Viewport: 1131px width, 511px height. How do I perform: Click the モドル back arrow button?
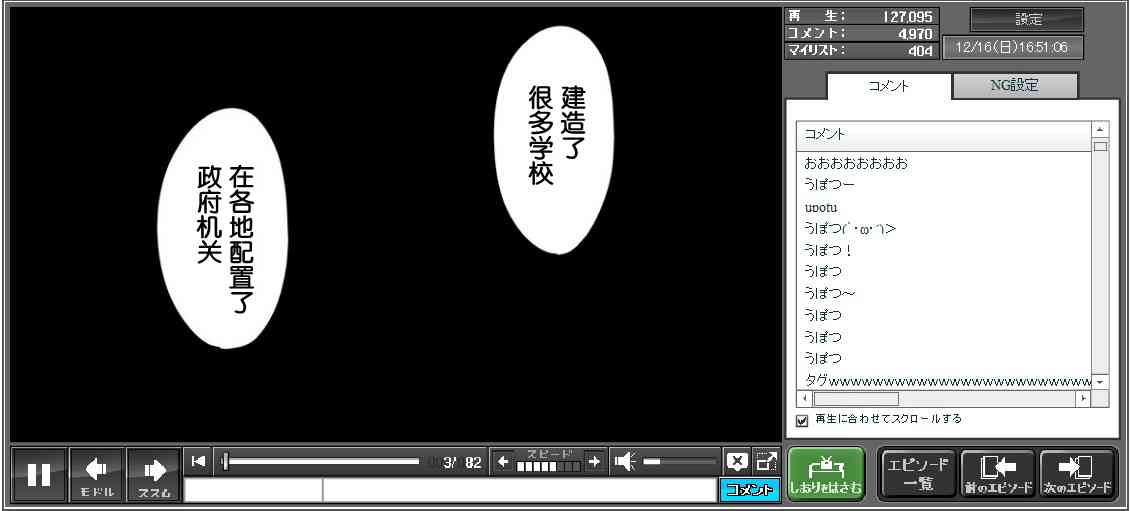coord(97,474)
